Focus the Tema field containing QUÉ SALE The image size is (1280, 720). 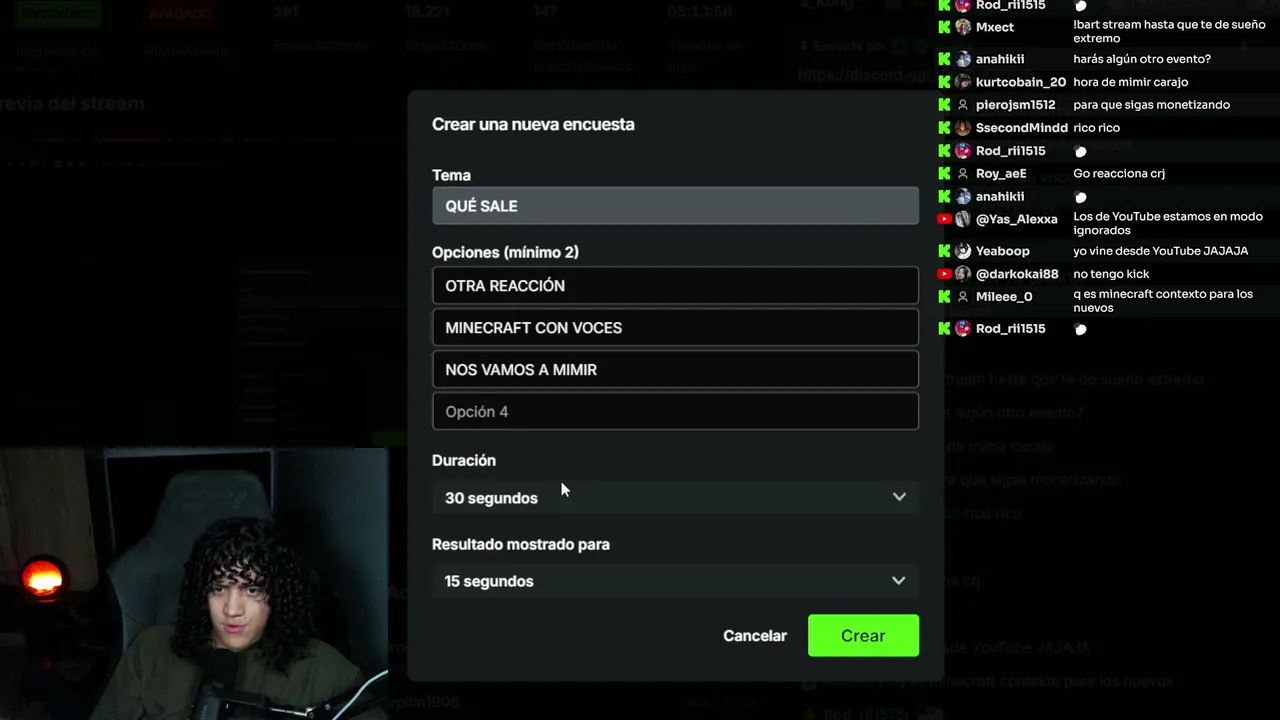pyautogui.click(x=675, y=206)
